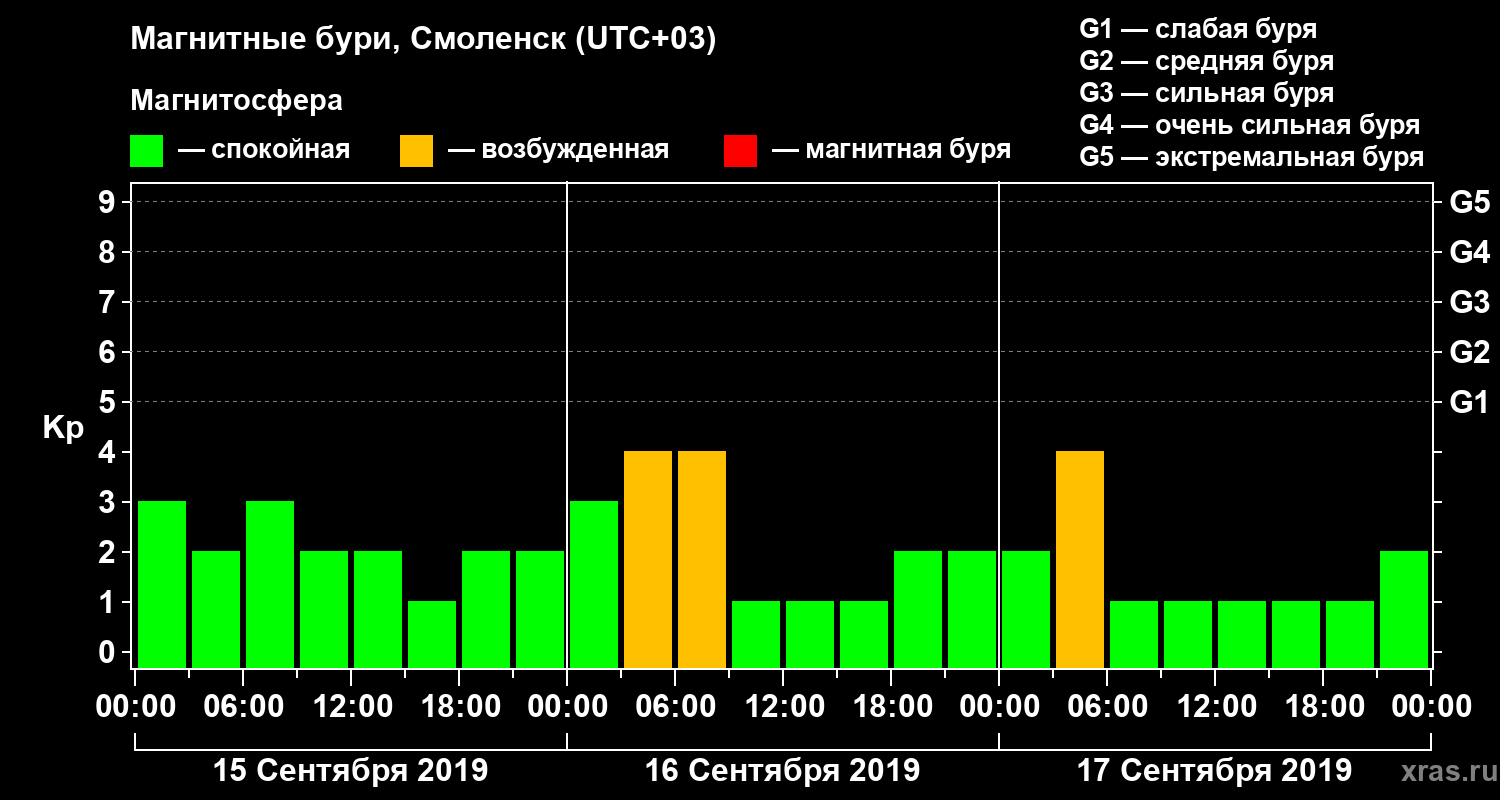Select the orange Kp 4 bar on 17 September
The image size is (1500, 800).
[x=1080, y=559]
